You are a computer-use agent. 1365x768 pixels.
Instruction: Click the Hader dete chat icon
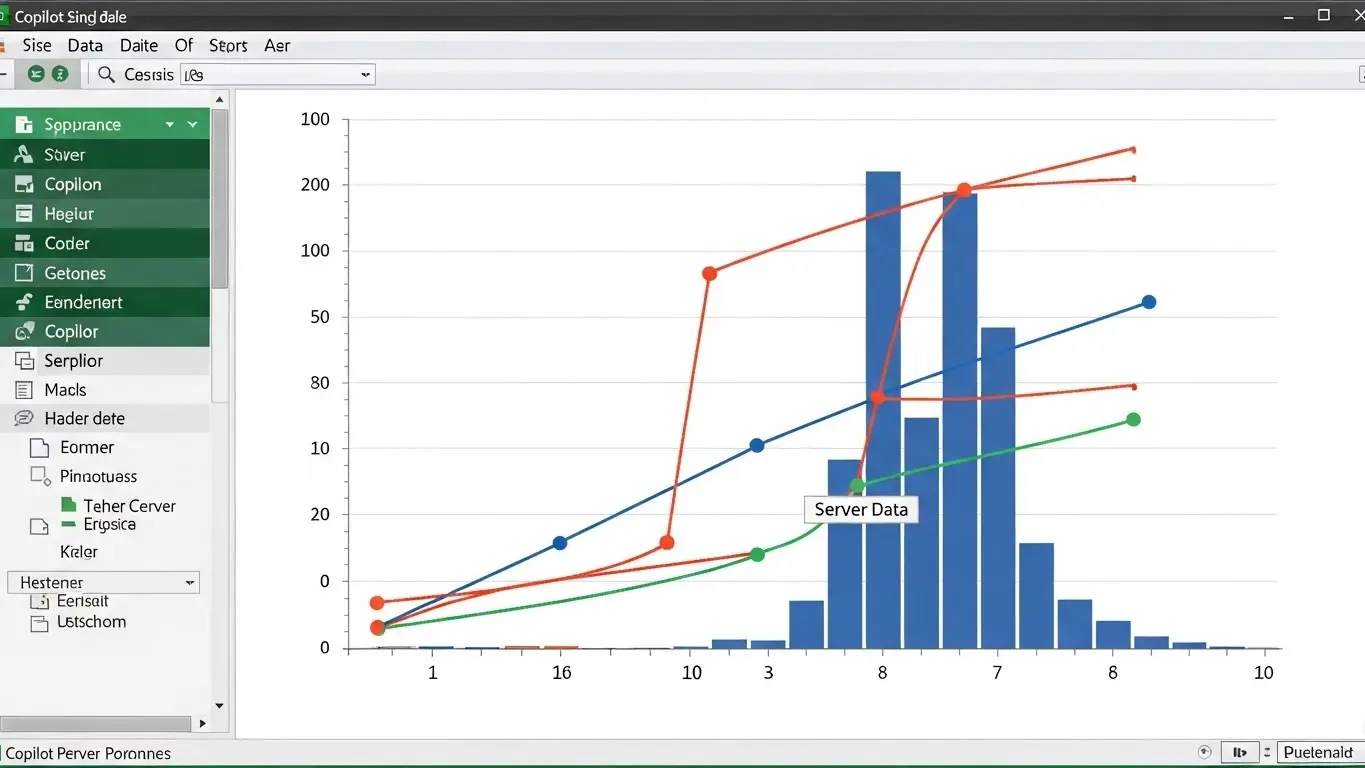[x=24, y=419]
